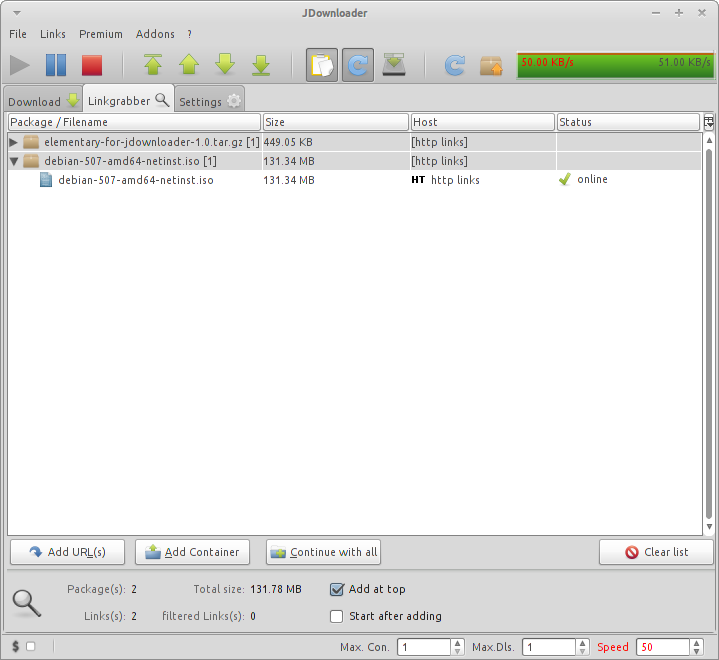
Task: Click the 131.78 MB total size value
Action: click(x=276, y=589)
